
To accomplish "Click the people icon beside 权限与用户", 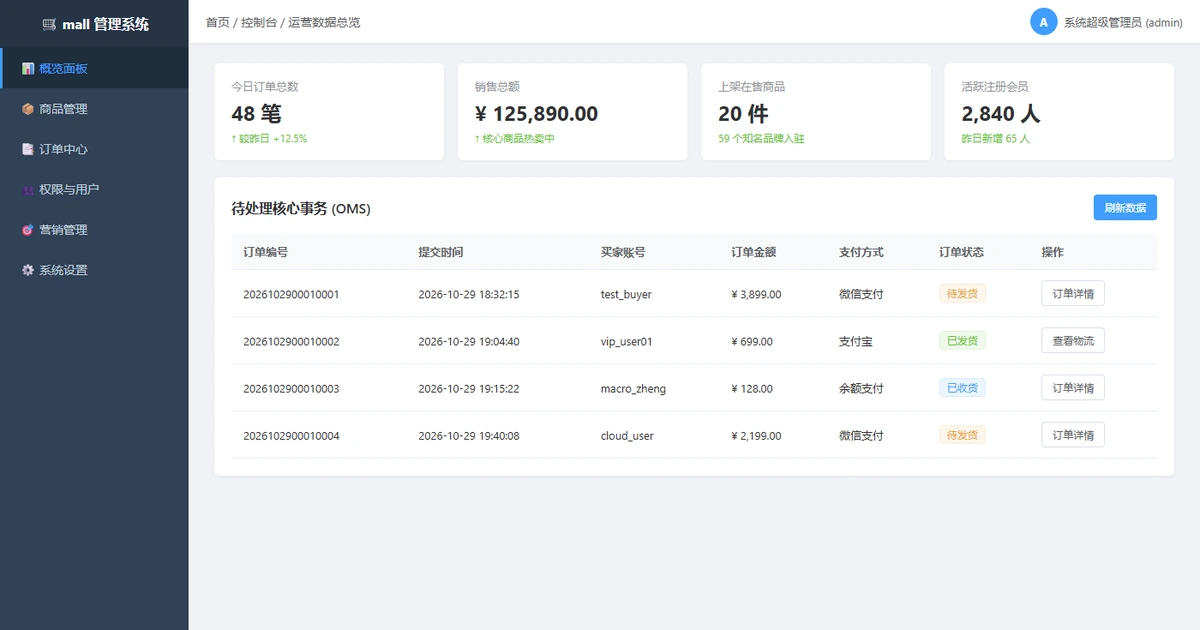I will pyautogui.click(x=28, y=189).
